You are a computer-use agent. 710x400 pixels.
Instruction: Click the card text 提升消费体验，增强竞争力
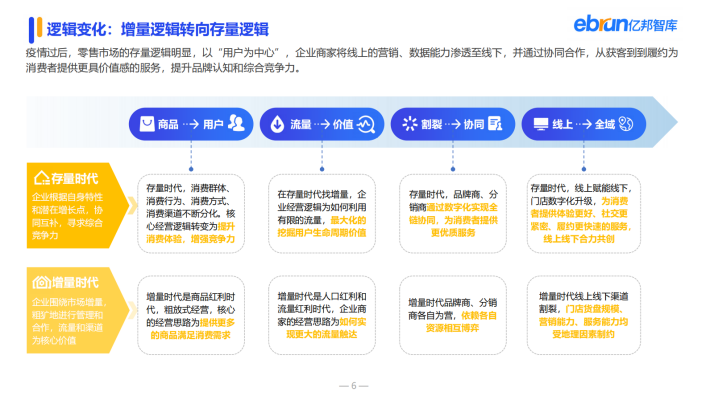click(191, 232)
